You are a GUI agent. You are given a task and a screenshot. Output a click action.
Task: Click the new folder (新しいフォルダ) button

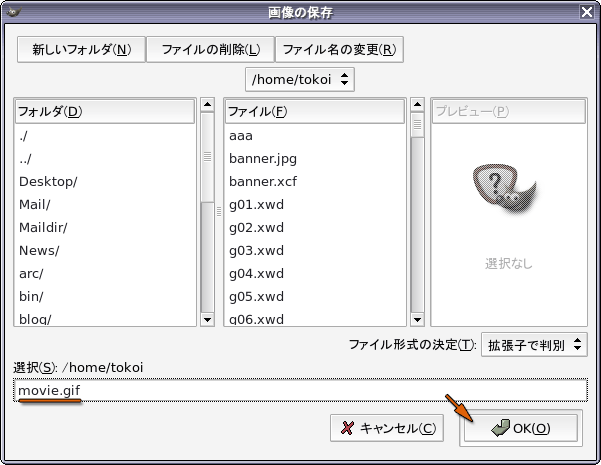[81, 49]
